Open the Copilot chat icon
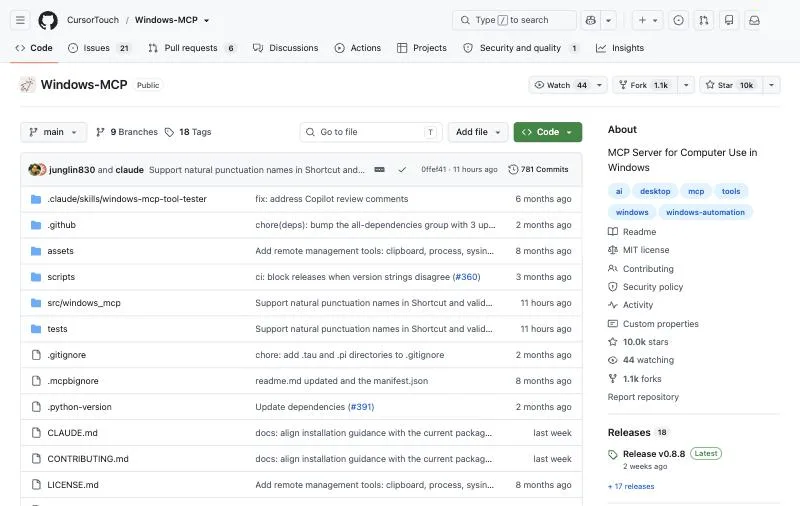The width and height of the screenshot is (800, 506). click(x=591, y=20)
